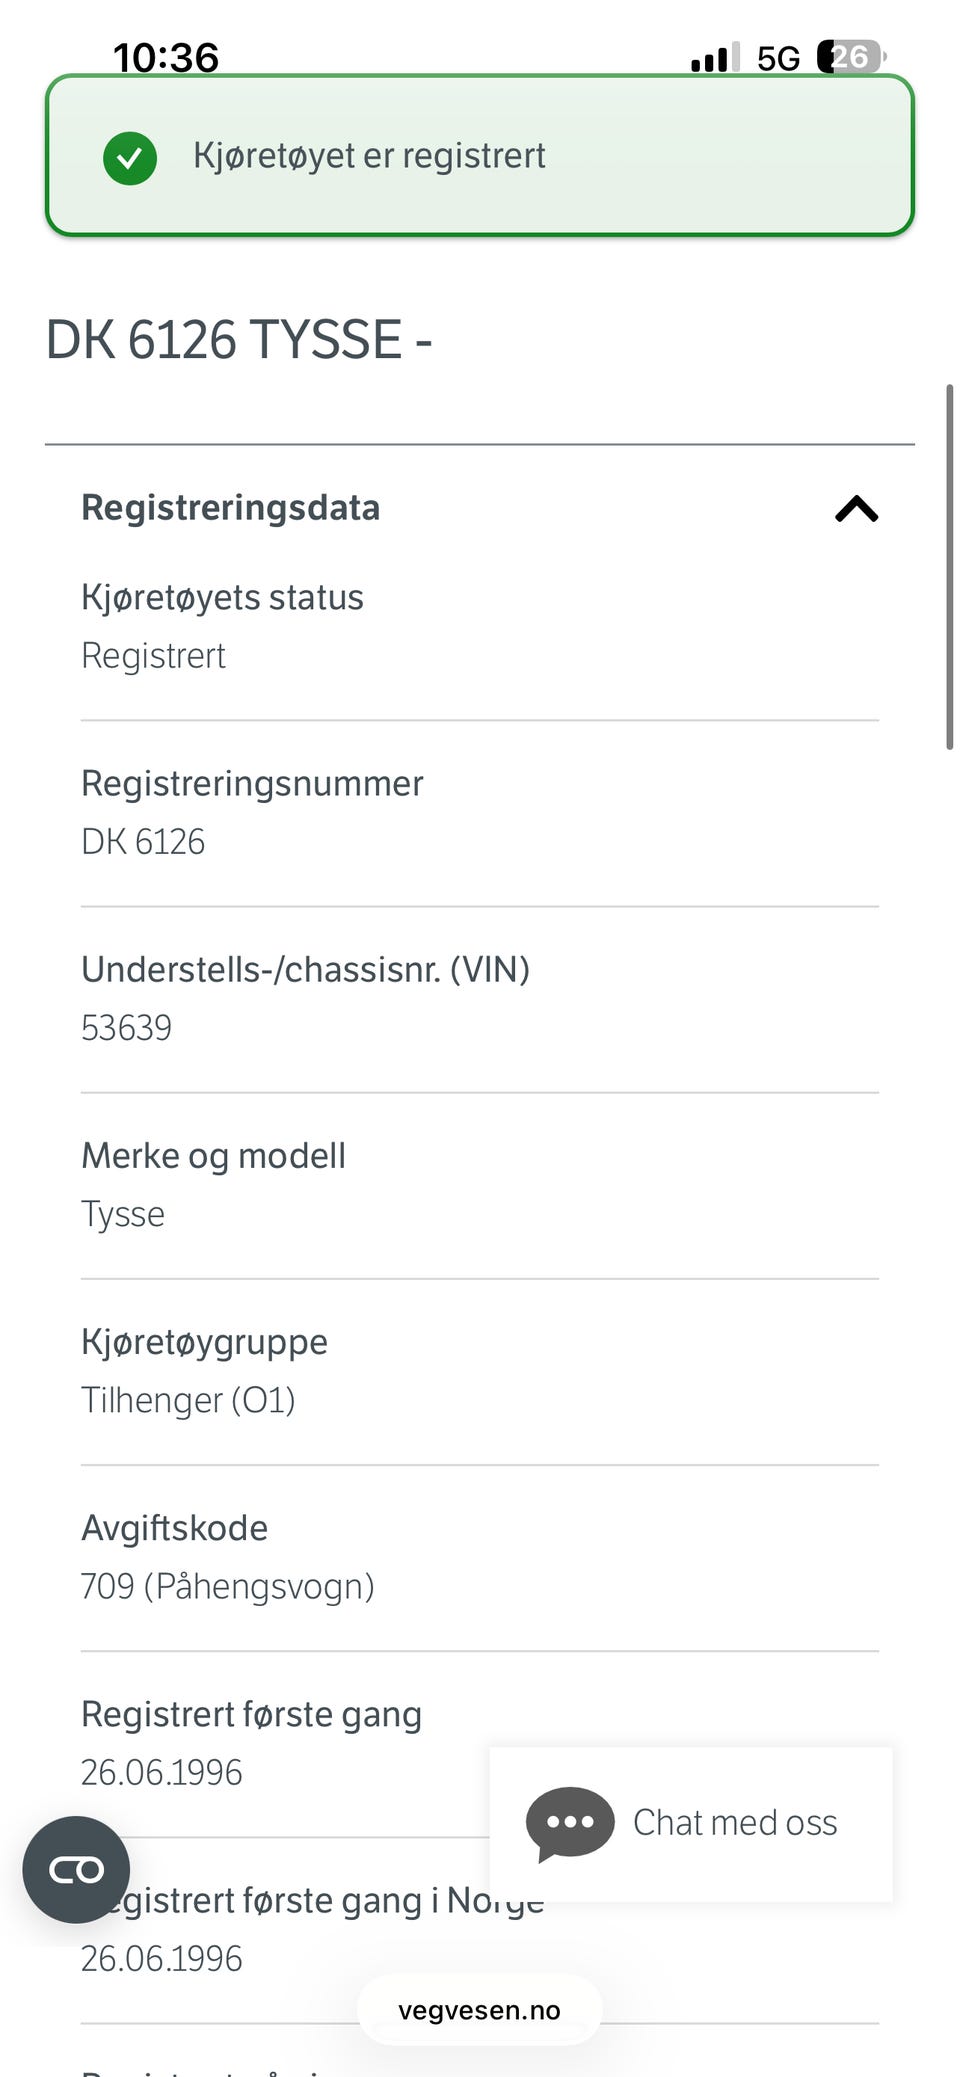960x2077 pixels.
Task: Click the green checkmark success icon
Action: [x=130, y=158]
